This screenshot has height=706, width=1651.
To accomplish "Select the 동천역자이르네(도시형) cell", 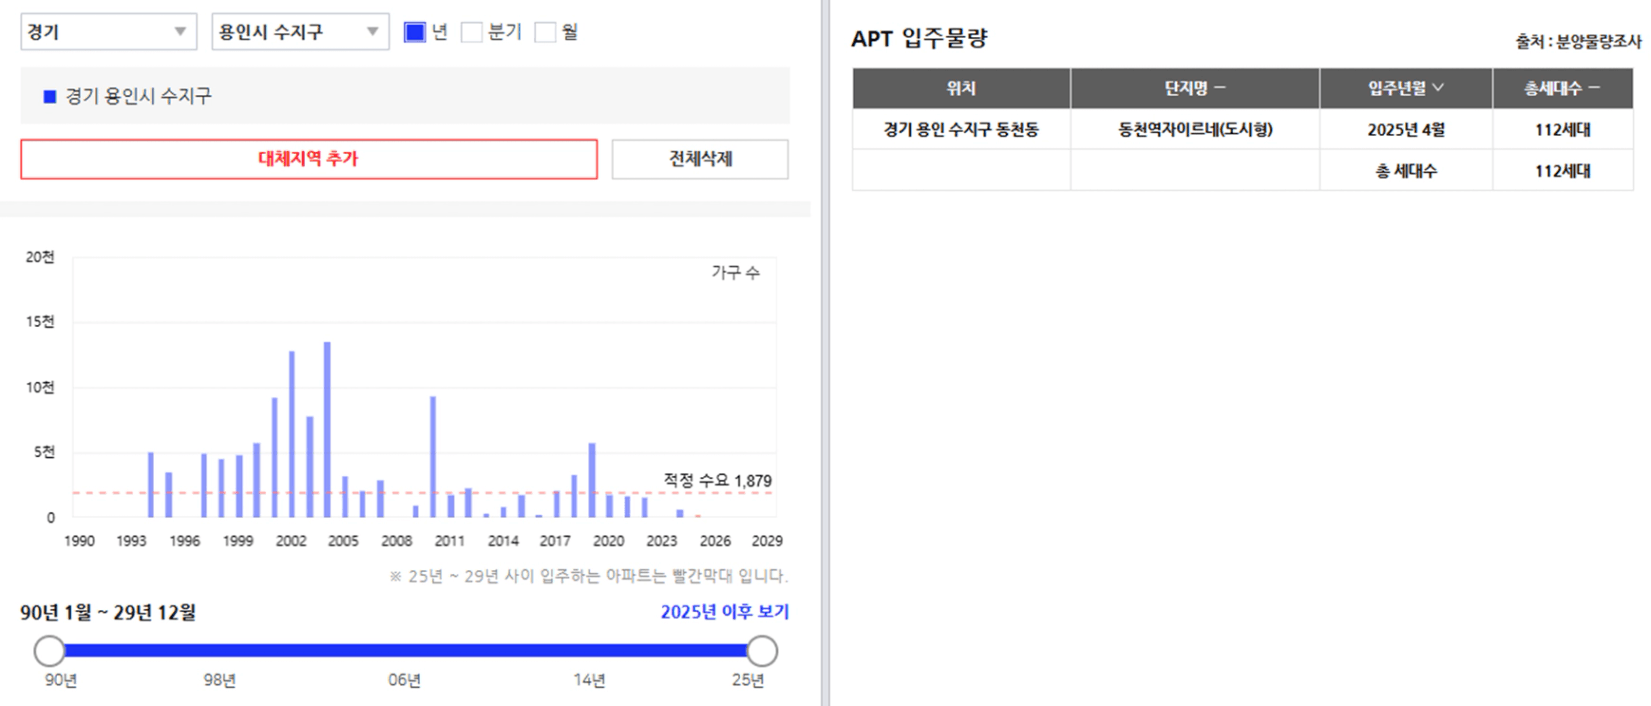I will tap(1195, 129).
